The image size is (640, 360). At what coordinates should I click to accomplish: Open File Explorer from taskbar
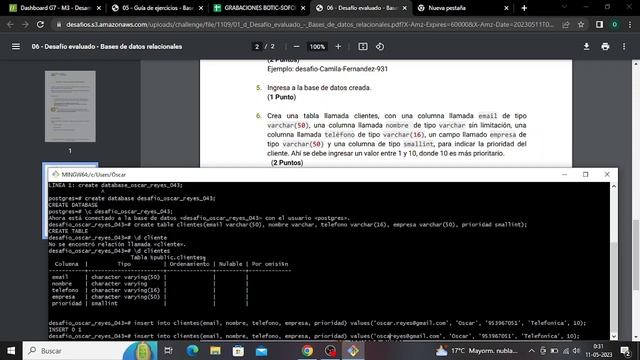point(215,351)
